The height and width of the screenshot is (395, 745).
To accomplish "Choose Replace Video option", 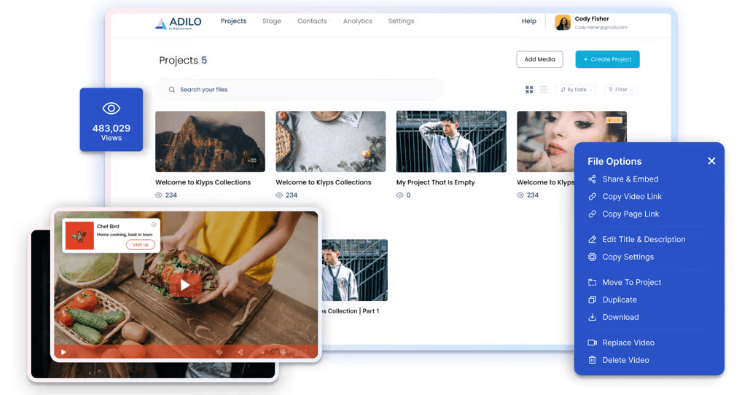I will pos(621,343).
